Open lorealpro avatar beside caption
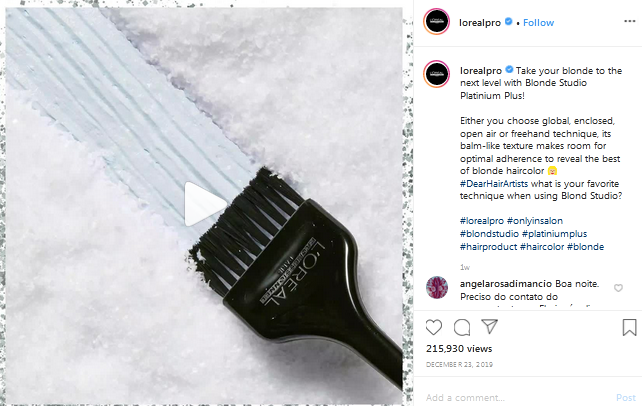This screenshot has width=642, height=406. click(436, 74)
